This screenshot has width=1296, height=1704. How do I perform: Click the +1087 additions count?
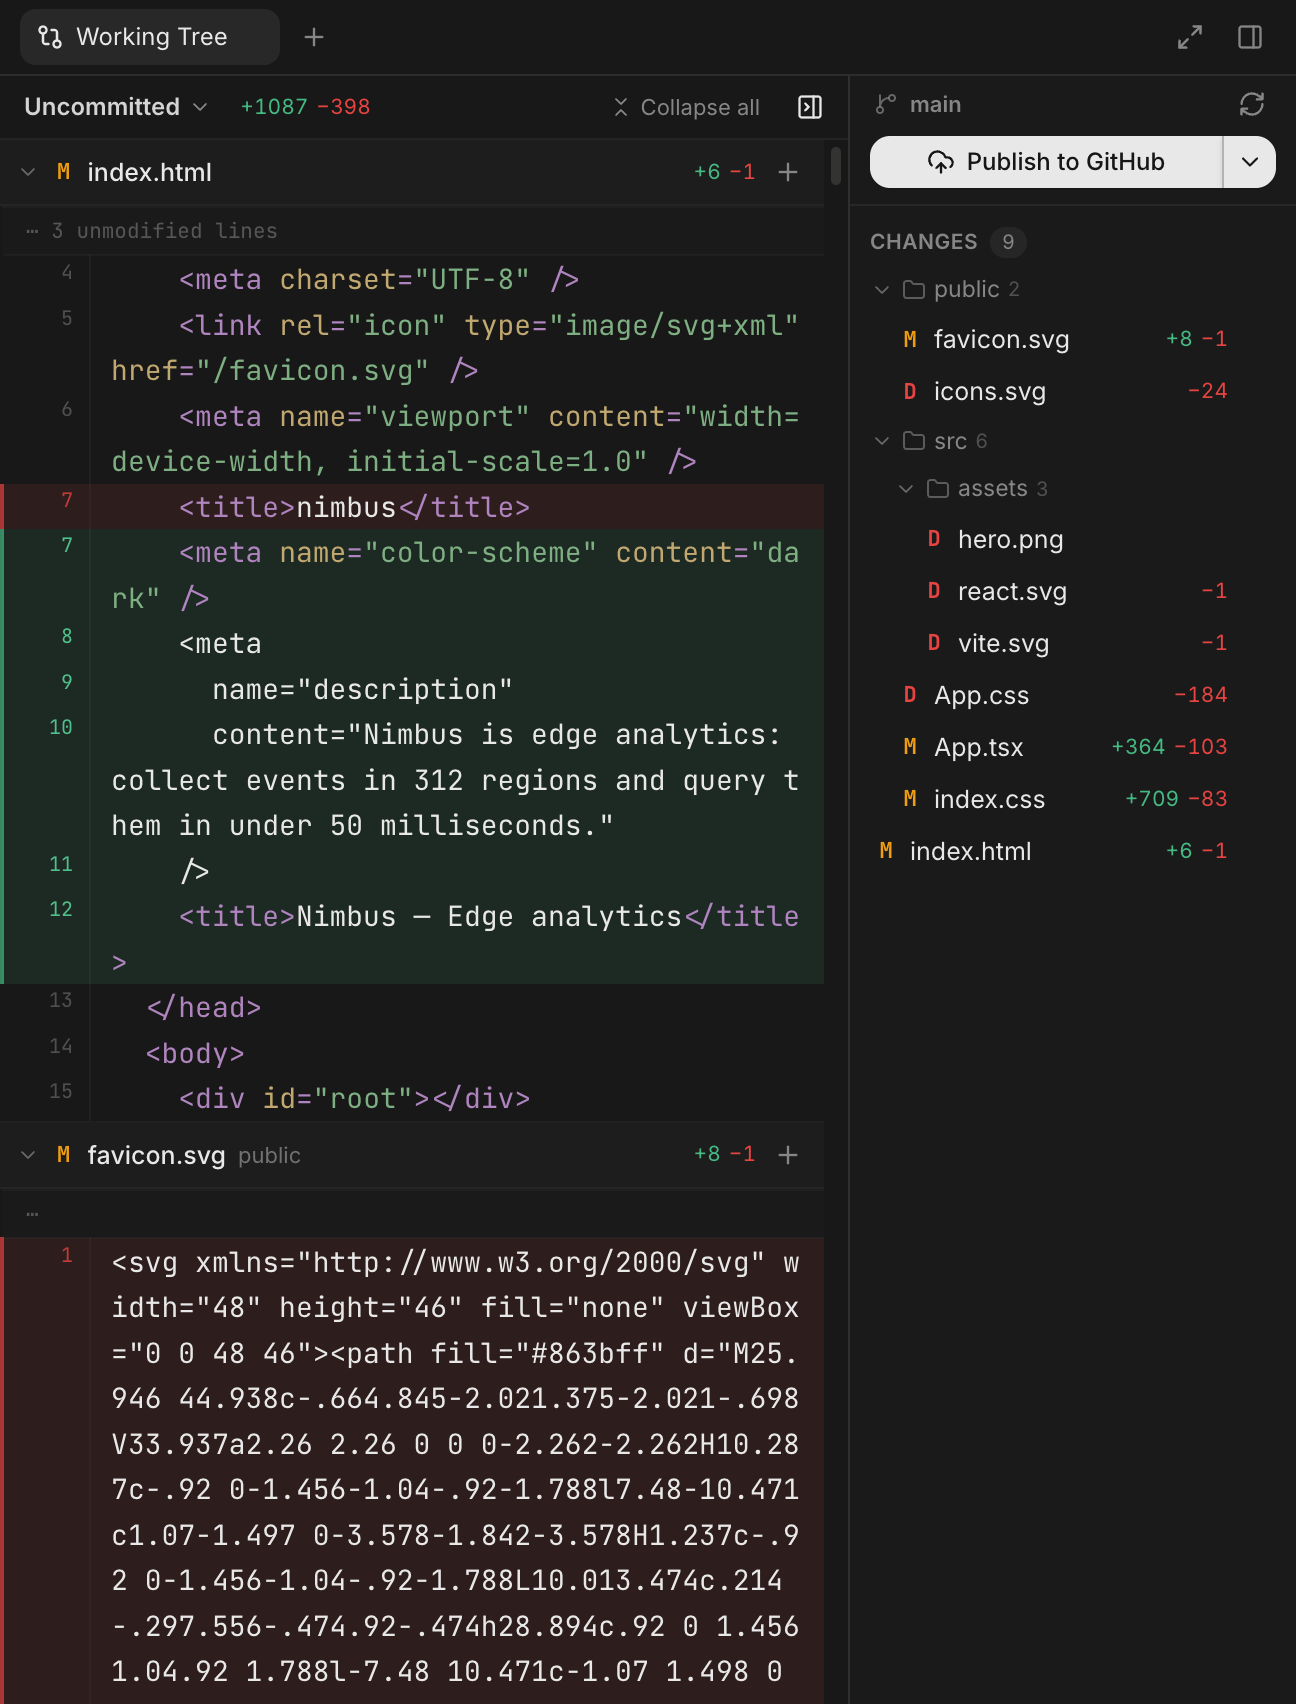point(274,107)
